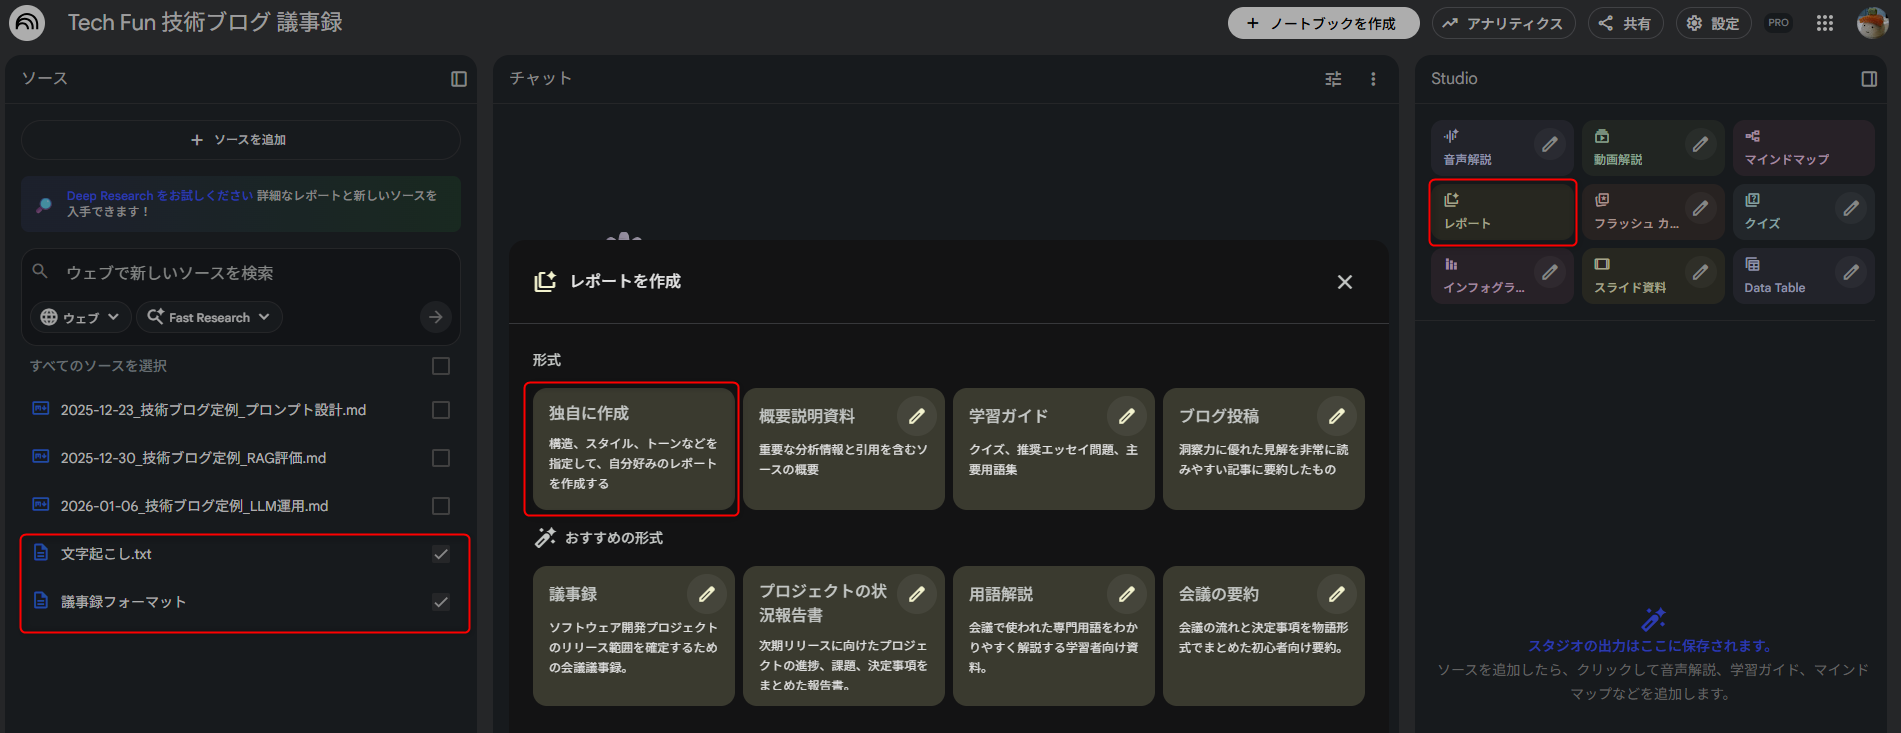1901x733 pixels.
Task: Collapse the ソース panel using its sidebar icon
Action: tap(459, 79)
